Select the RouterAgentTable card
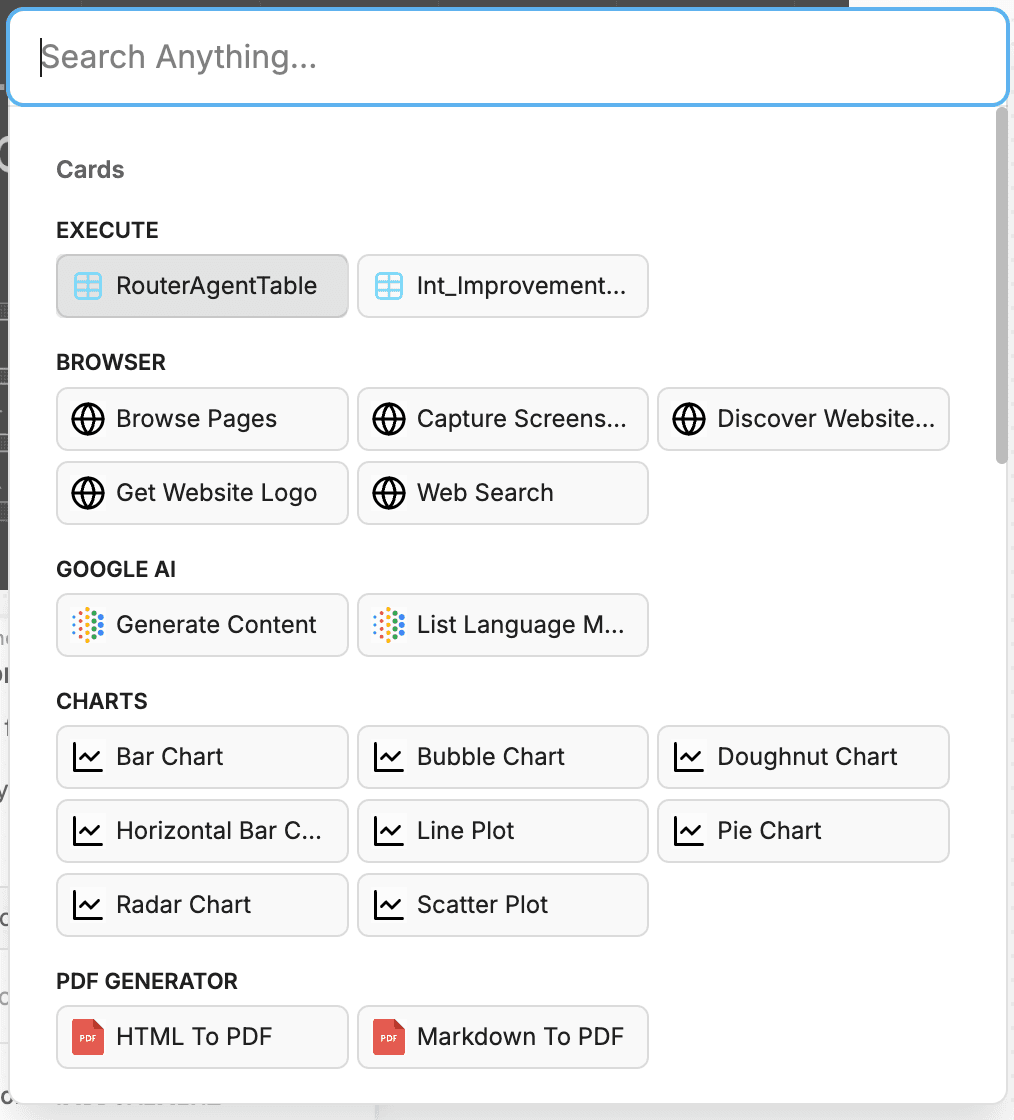Viewport: 1014px width, 1120px height. 202,286
